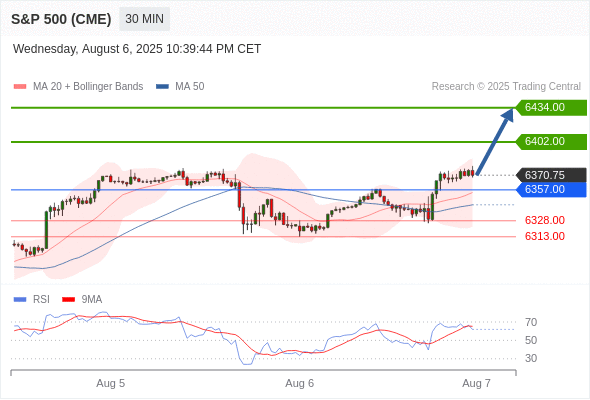Click the RSI 70 level label
Viewport: 590px width, 400px height.
point(531,322)
